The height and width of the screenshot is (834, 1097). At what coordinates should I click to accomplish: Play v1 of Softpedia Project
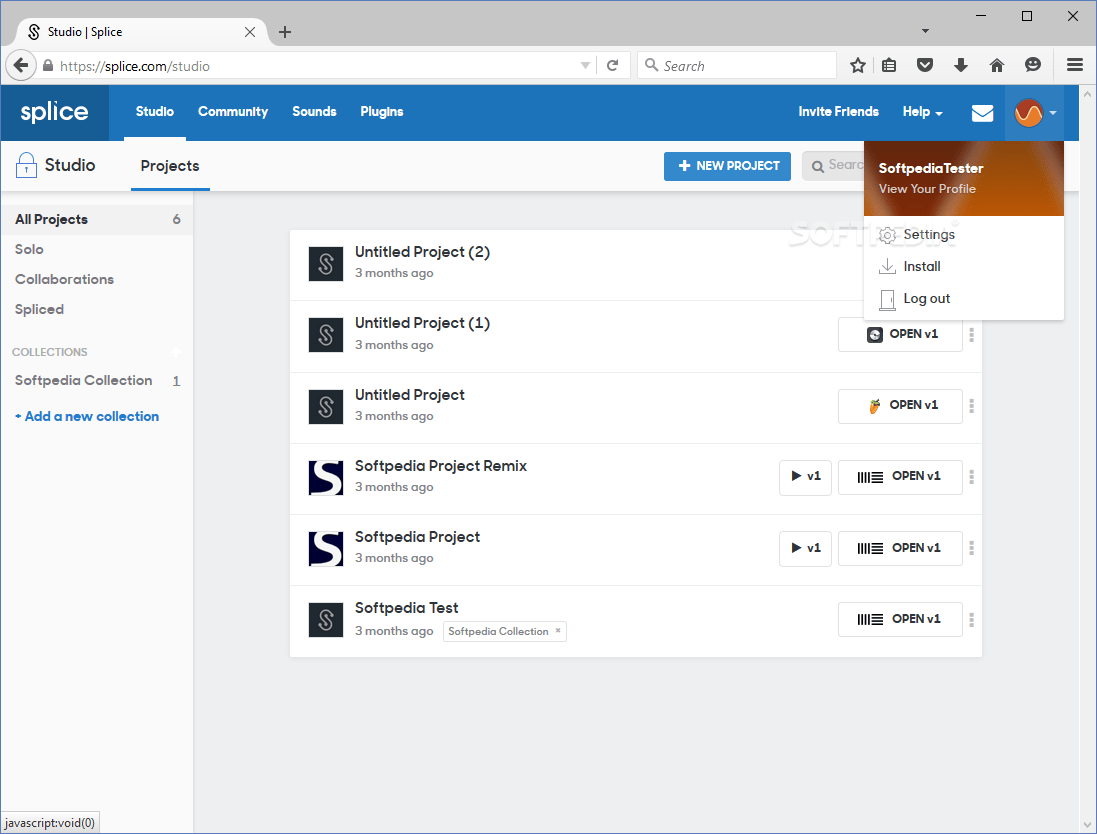pyautogui.click(x=805, y=549)
